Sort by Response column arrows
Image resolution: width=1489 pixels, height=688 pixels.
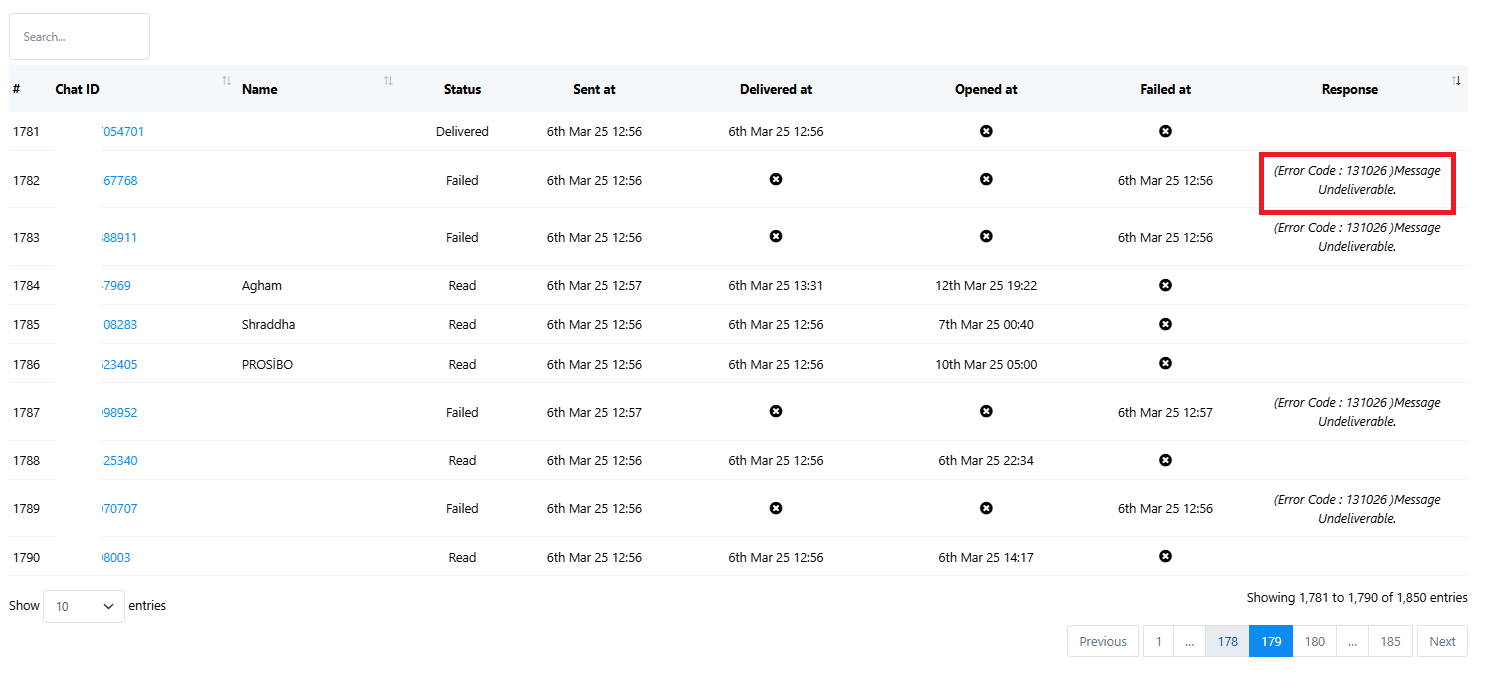[x=1456, y=81]
